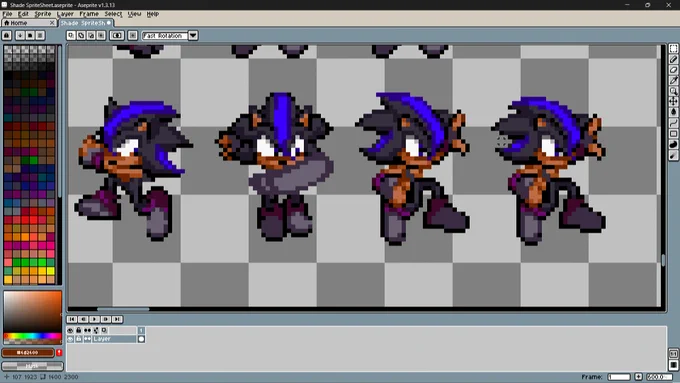Image resolution: width=680 pixels, height=383 pixels.
Task: Select the Blur tool
Action: (673, 155)
